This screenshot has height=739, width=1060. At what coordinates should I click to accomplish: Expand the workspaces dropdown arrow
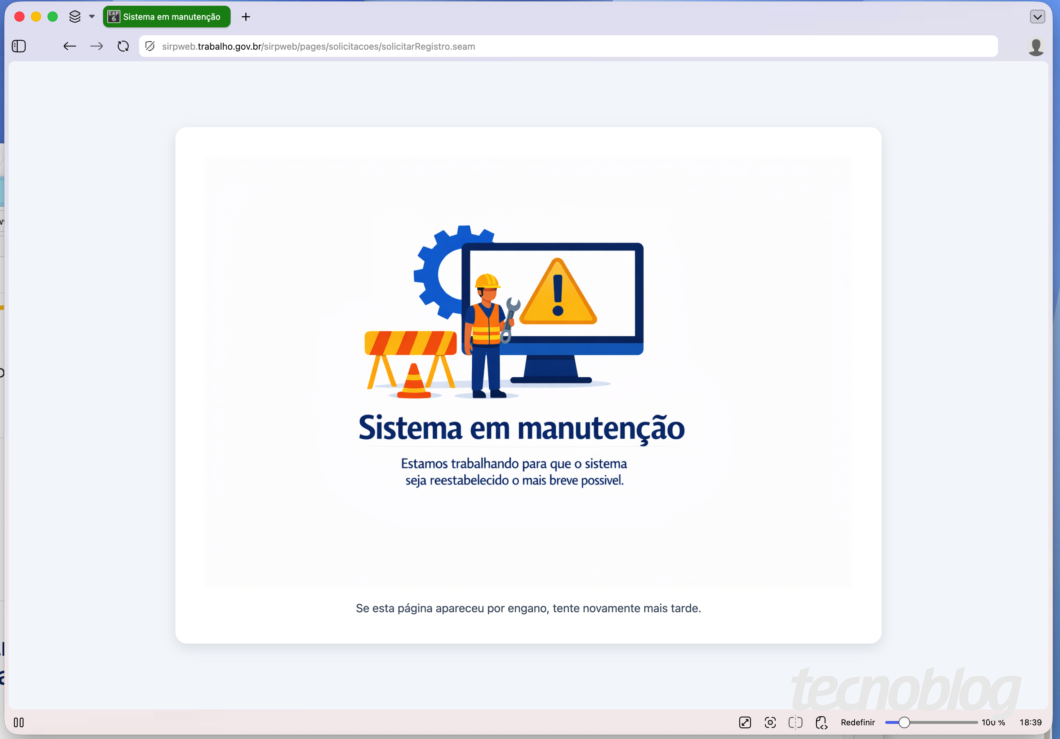click(x=92, y=16)
